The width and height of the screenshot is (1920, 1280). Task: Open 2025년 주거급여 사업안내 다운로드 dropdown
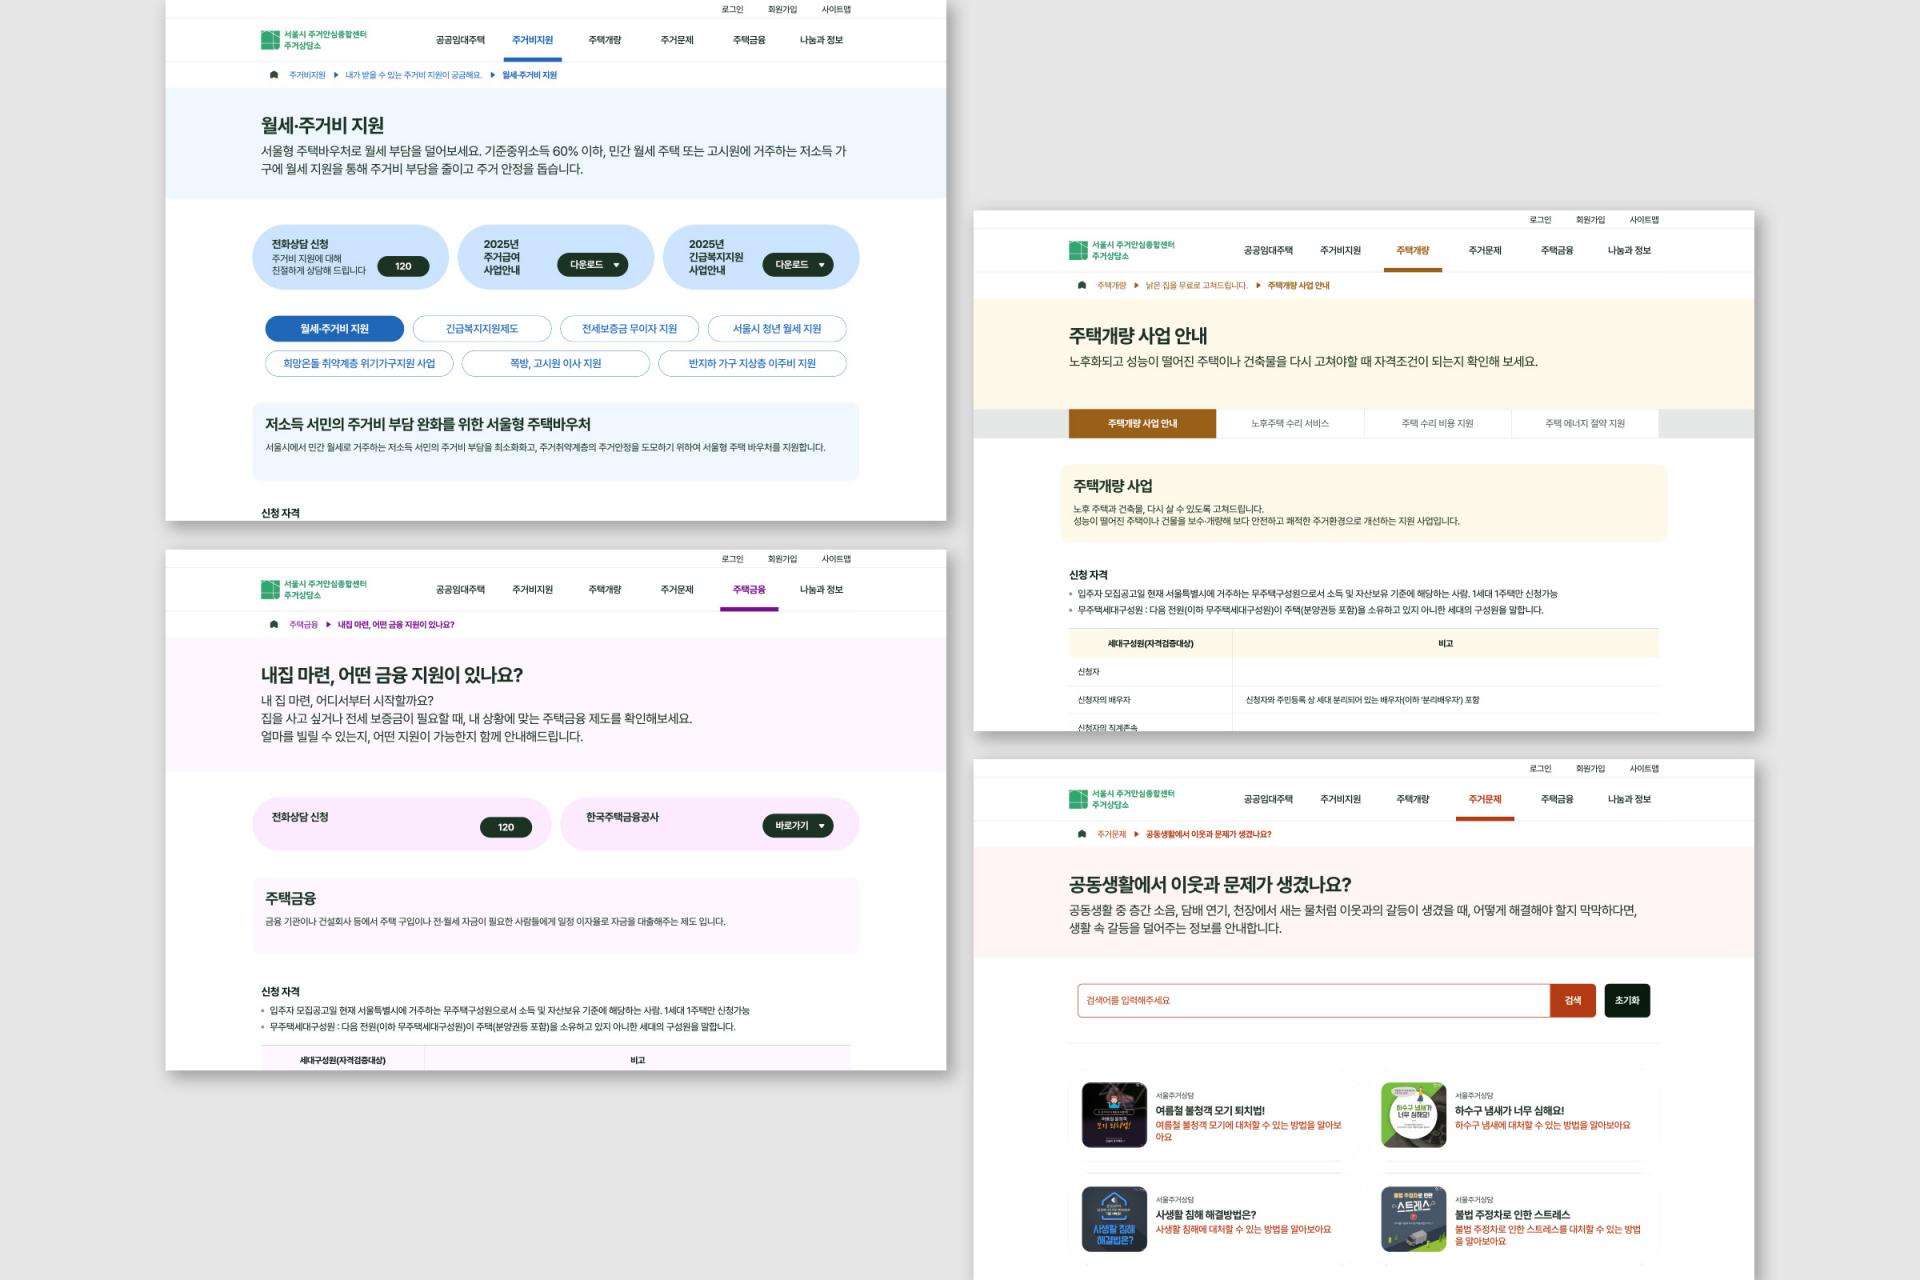(593, 265)
